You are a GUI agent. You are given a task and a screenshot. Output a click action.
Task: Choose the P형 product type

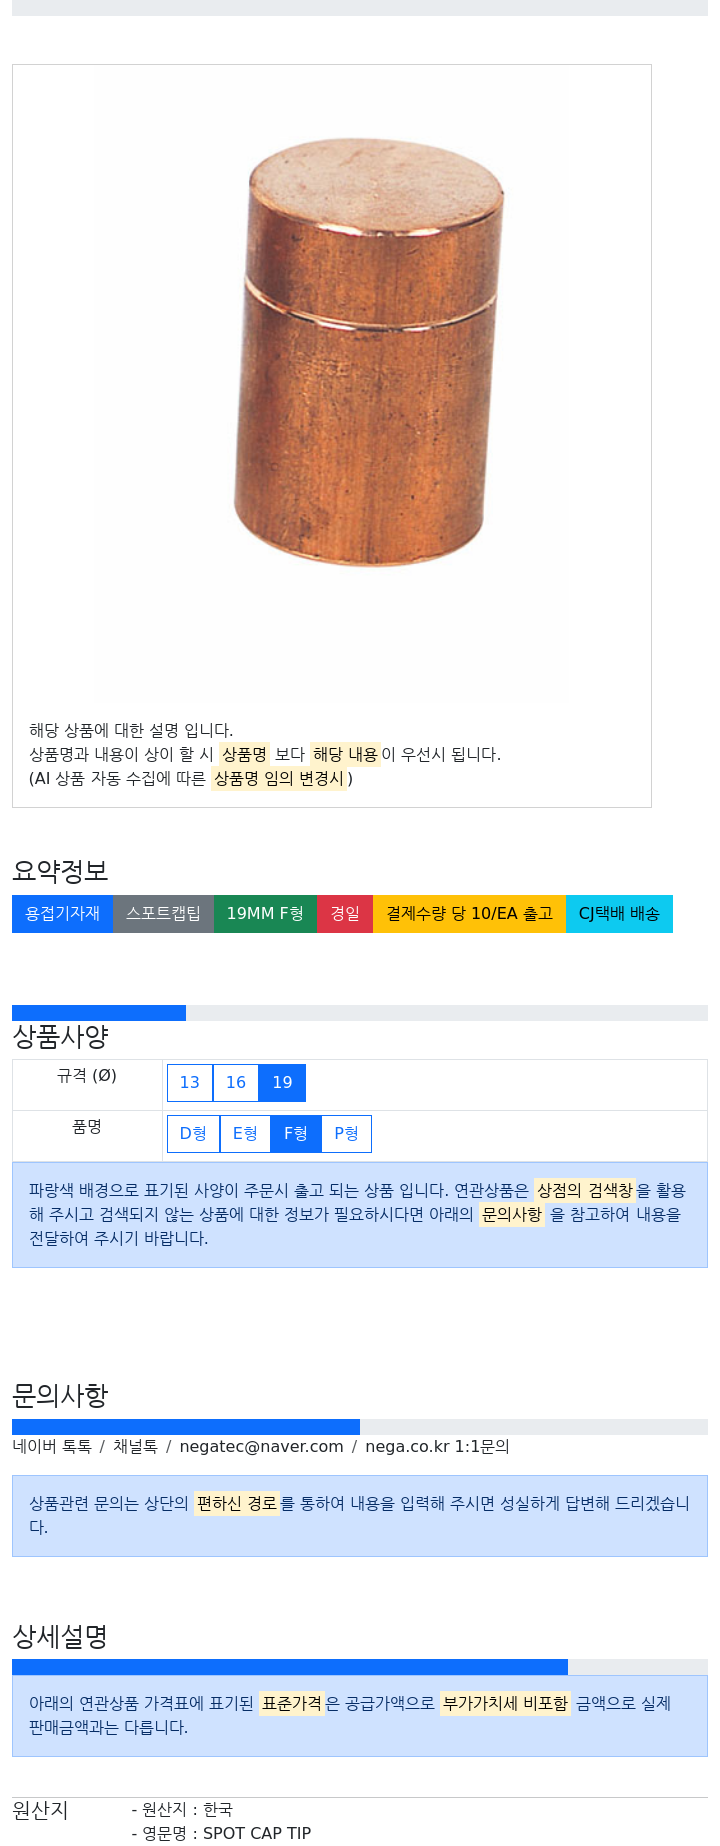coord(346,1133)
